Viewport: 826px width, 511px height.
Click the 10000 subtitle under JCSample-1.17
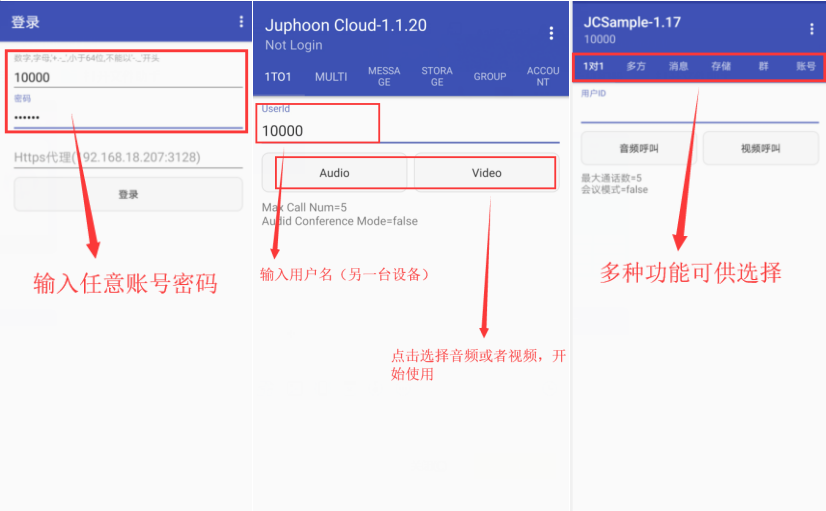(599, 39)
